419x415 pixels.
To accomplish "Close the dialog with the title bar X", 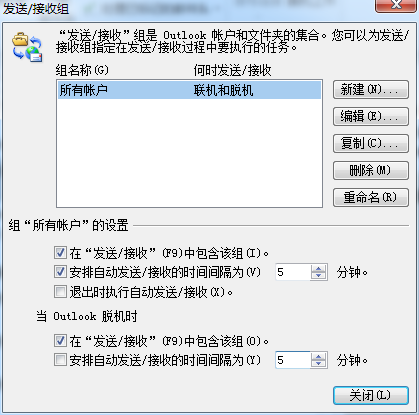I will pos(396,5).
